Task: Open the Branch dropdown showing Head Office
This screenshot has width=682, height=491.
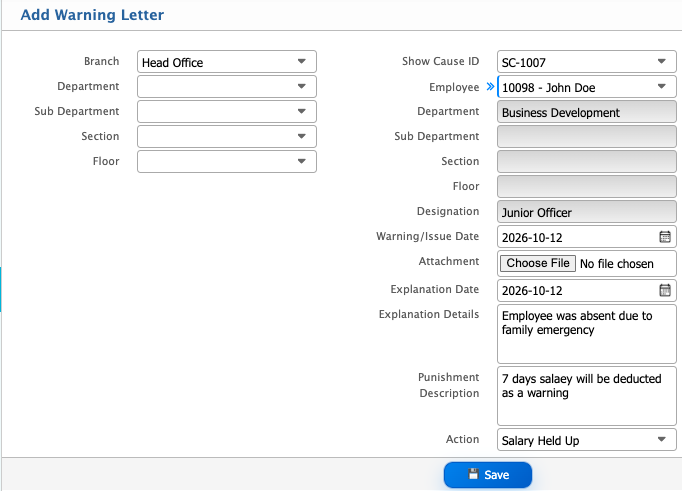Action: [227, 62]
